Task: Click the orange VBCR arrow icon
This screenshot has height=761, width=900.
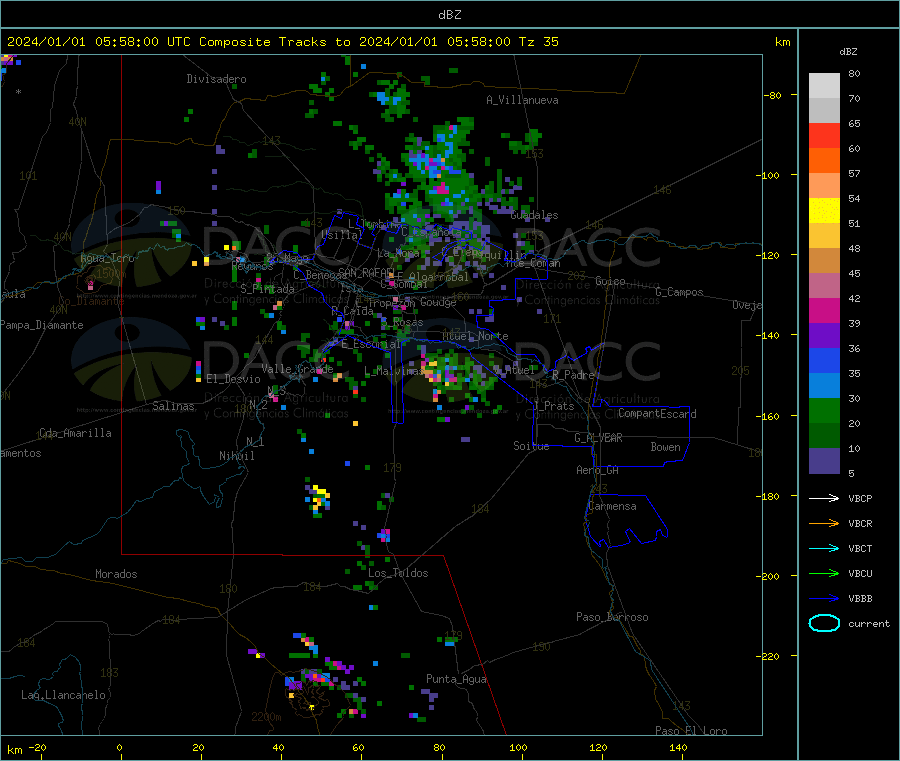Action: click(824, 523)
